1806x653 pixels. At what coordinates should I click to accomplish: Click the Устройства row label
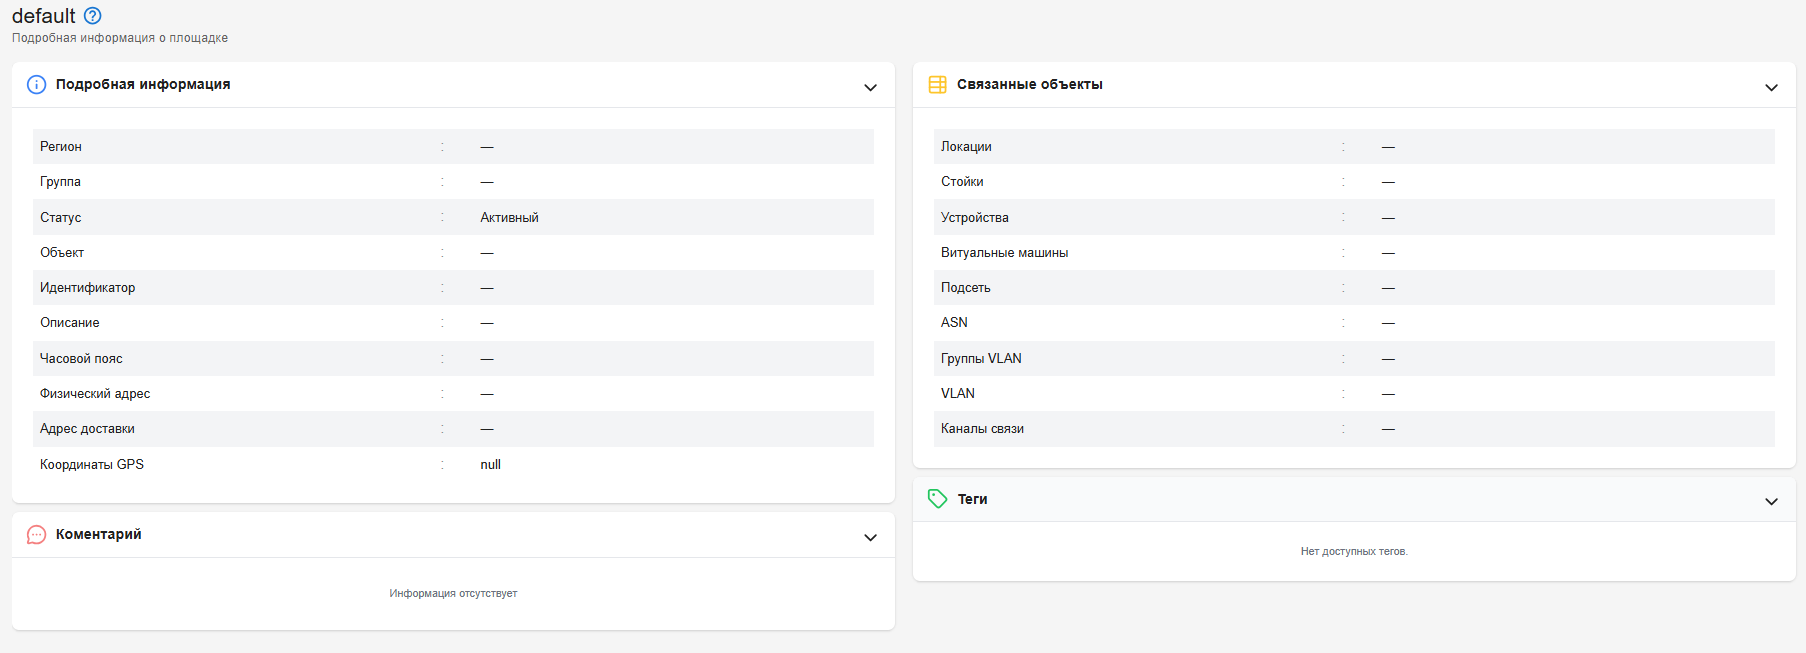point(975,217)
